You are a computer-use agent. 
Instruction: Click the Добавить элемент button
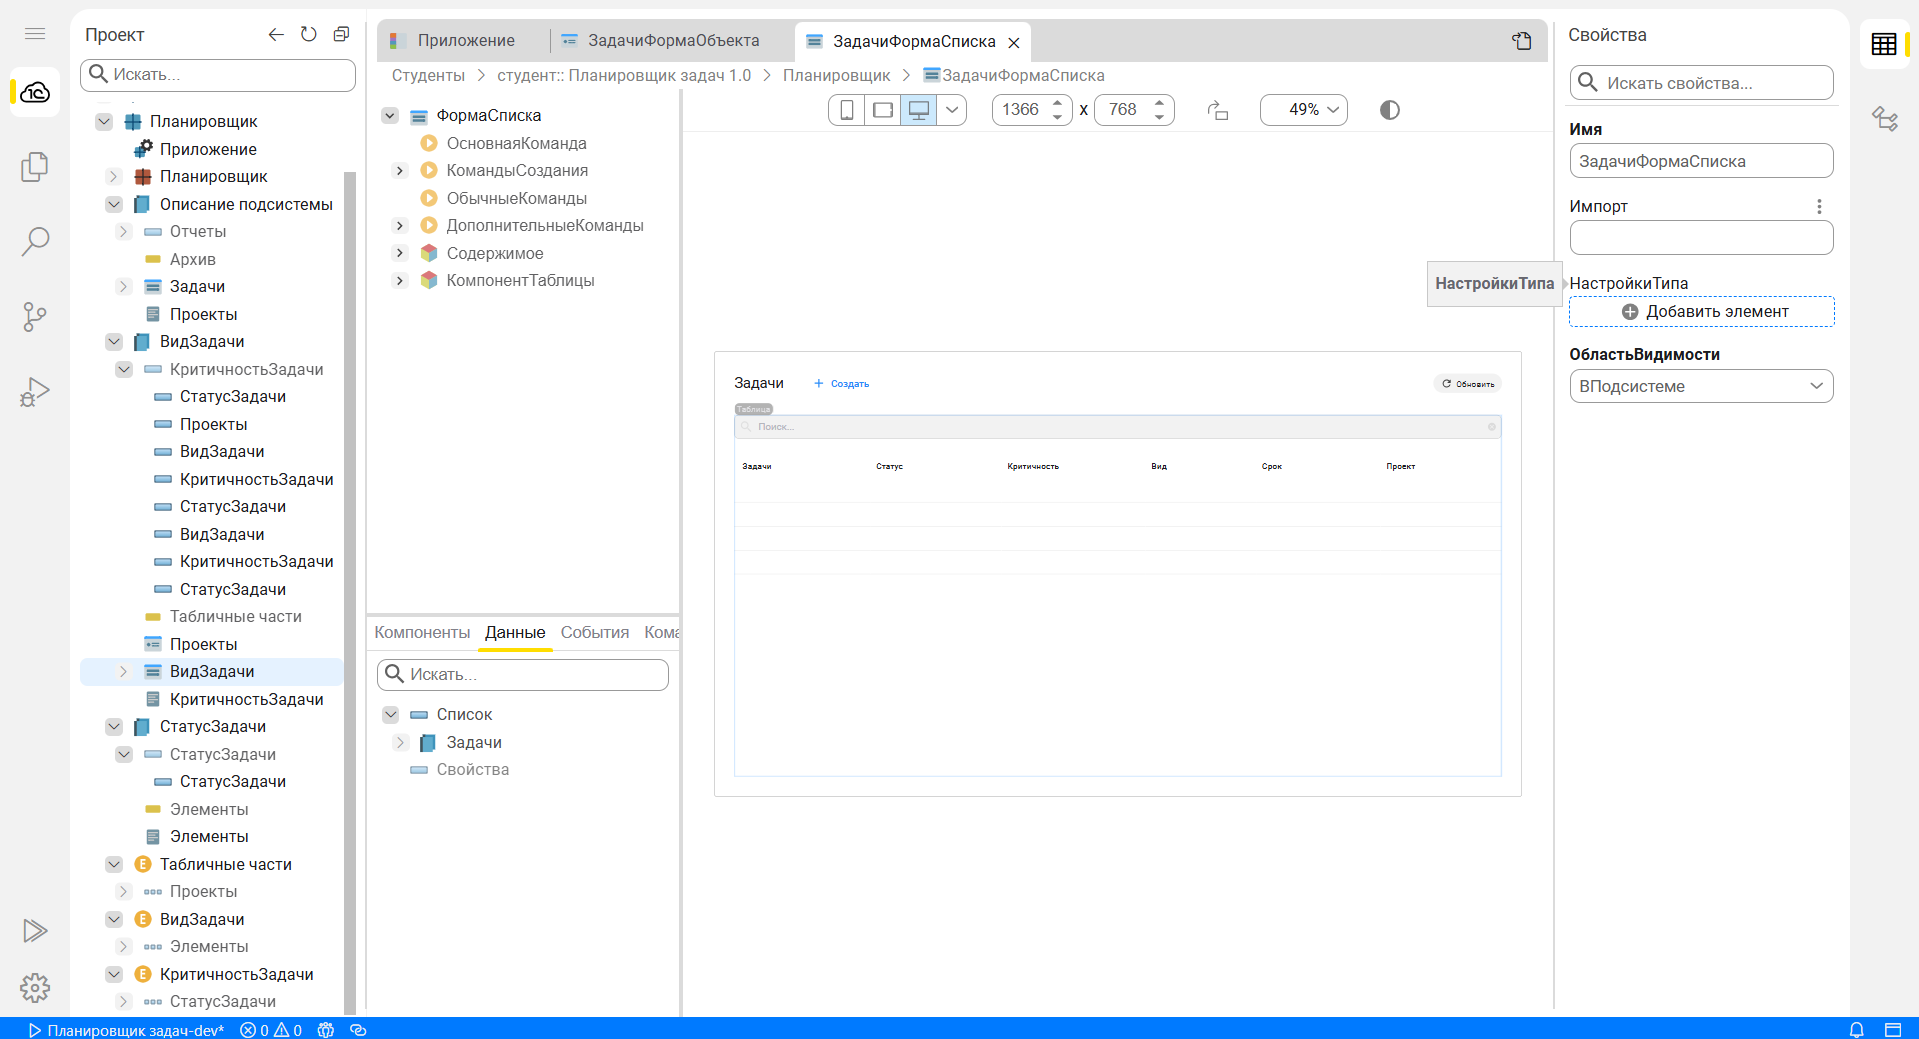pyautogui.click(x=1701, y=312)
